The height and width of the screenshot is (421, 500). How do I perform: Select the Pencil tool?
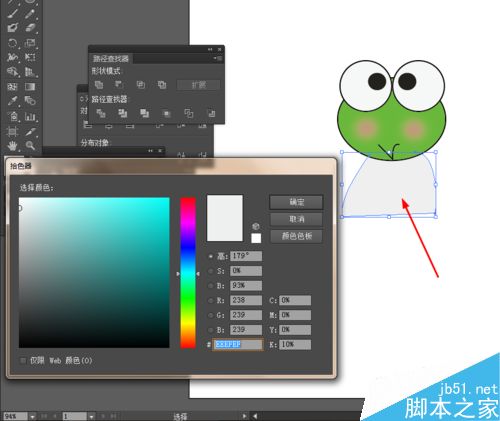pos(30,14)
